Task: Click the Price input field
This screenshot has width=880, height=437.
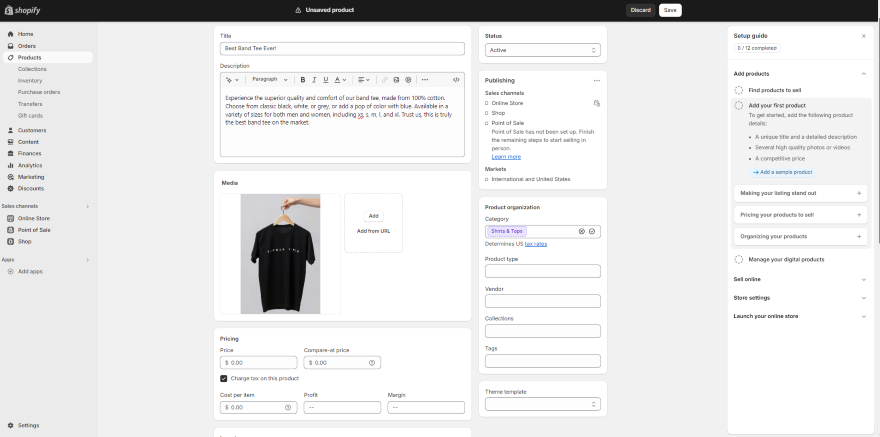Action: [x=259, y=363]
